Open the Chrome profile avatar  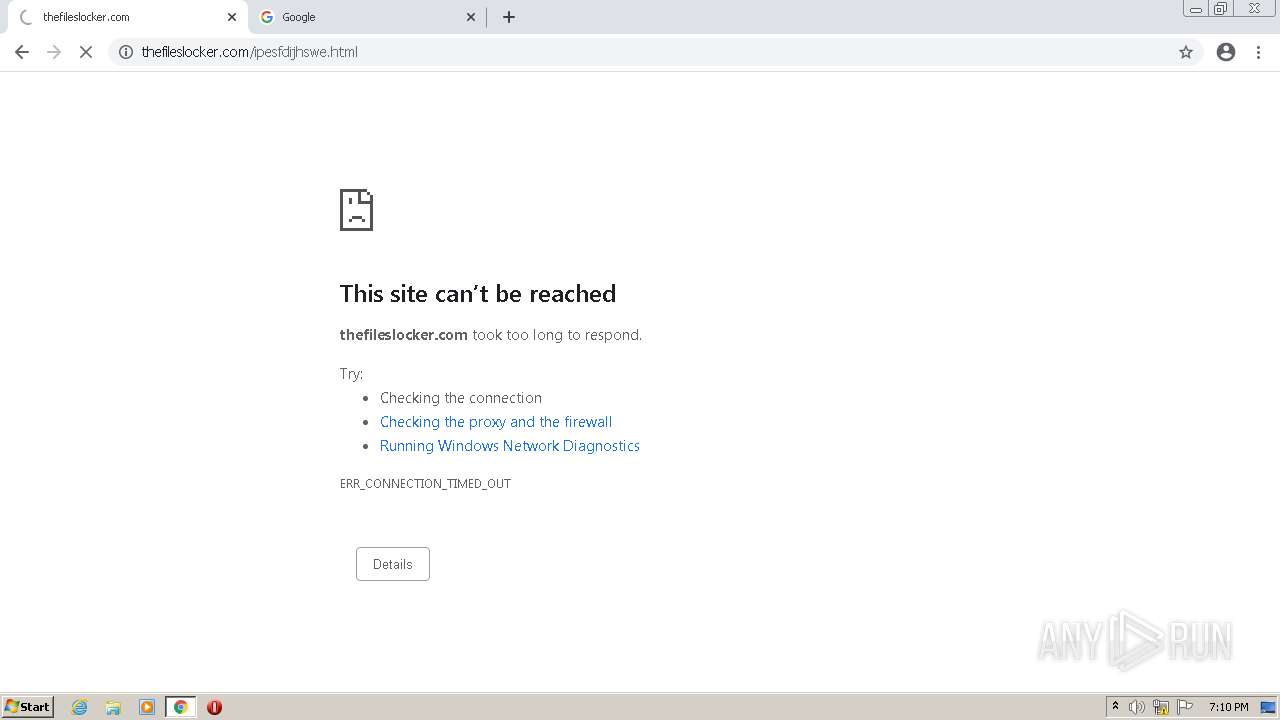point(1226,52)
